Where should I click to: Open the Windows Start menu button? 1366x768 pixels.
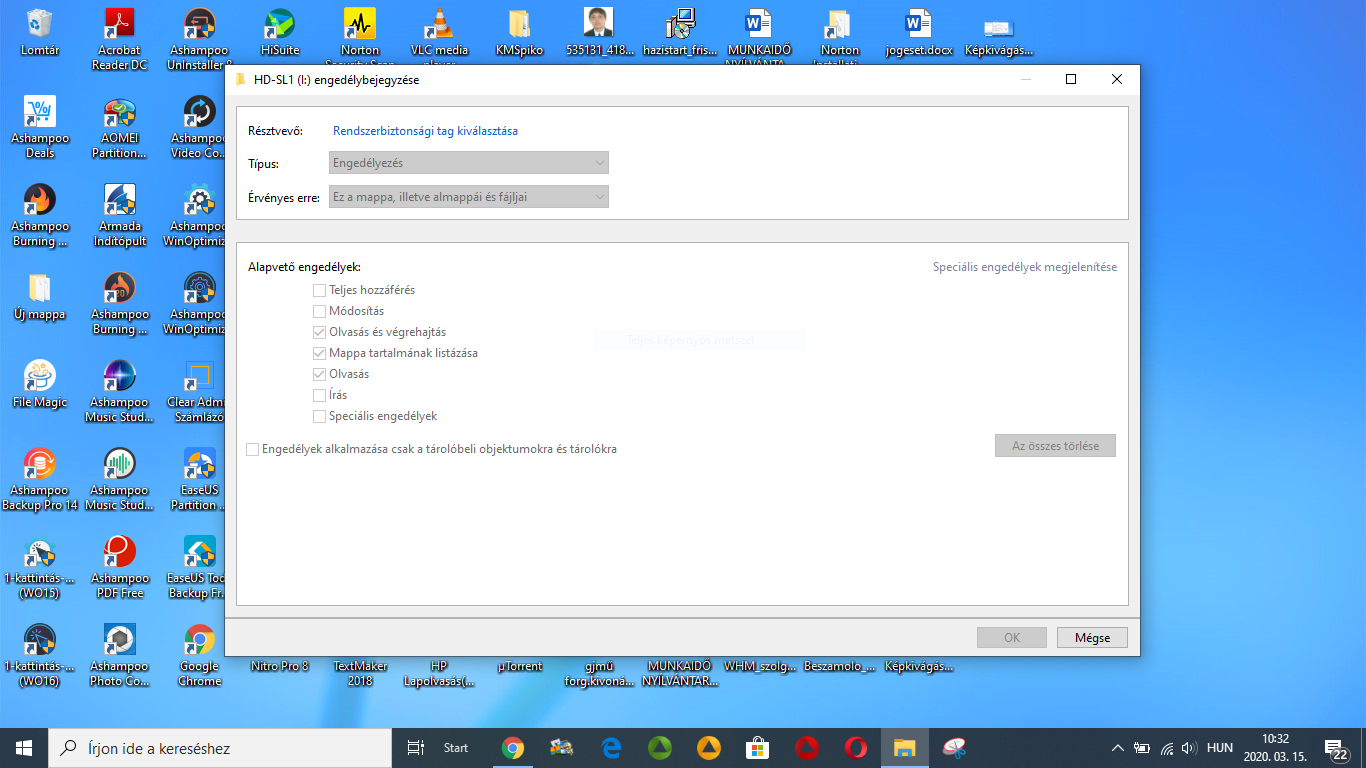coord(24,747)
